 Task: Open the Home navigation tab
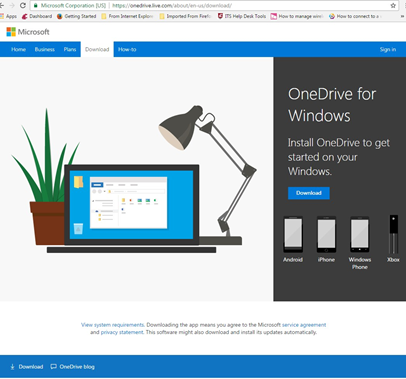click(19, 49)
